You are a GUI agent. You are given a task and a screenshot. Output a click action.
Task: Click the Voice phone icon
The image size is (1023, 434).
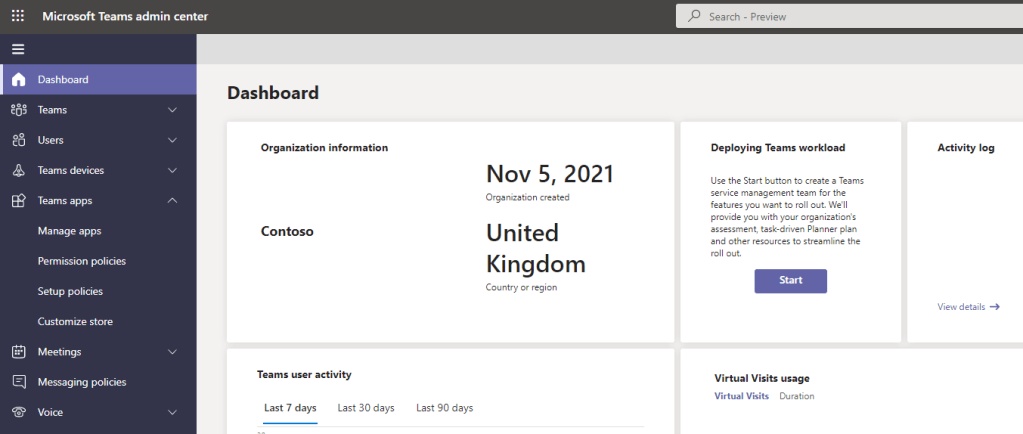coord(18,412)
